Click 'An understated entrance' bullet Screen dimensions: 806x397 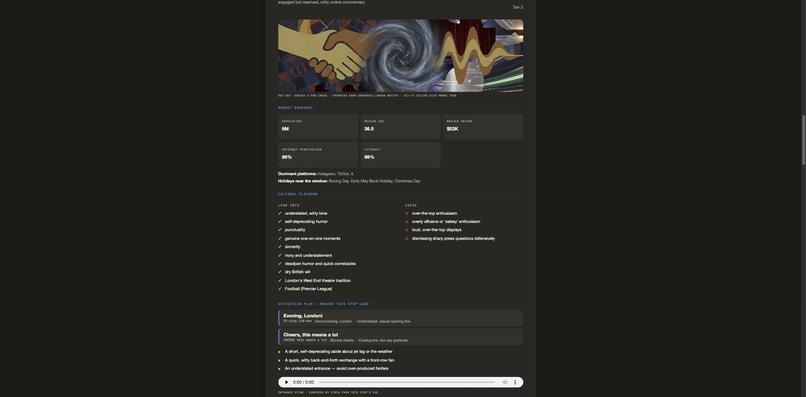pyautogui.click(x=336, y=369)
